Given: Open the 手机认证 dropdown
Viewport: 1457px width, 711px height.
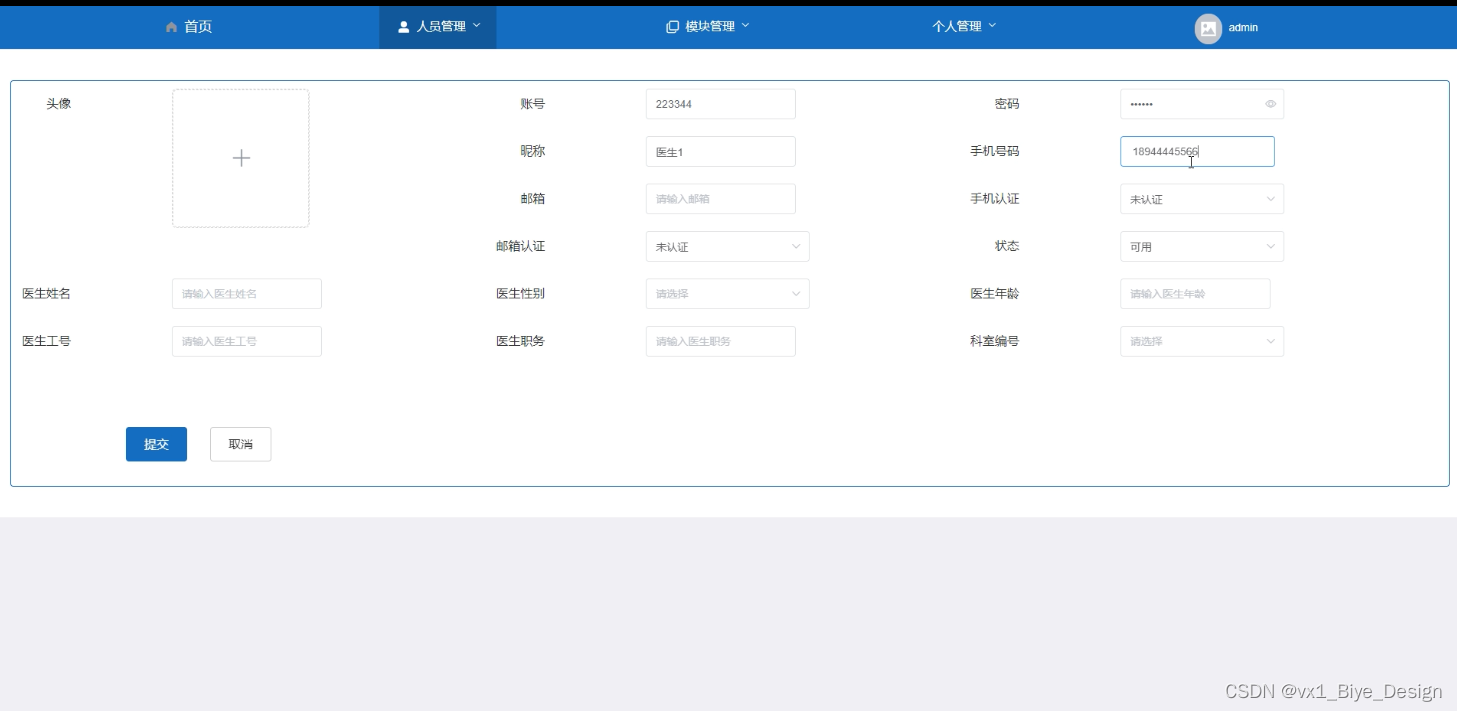Looking at the screenshot, I should 1202,199.
